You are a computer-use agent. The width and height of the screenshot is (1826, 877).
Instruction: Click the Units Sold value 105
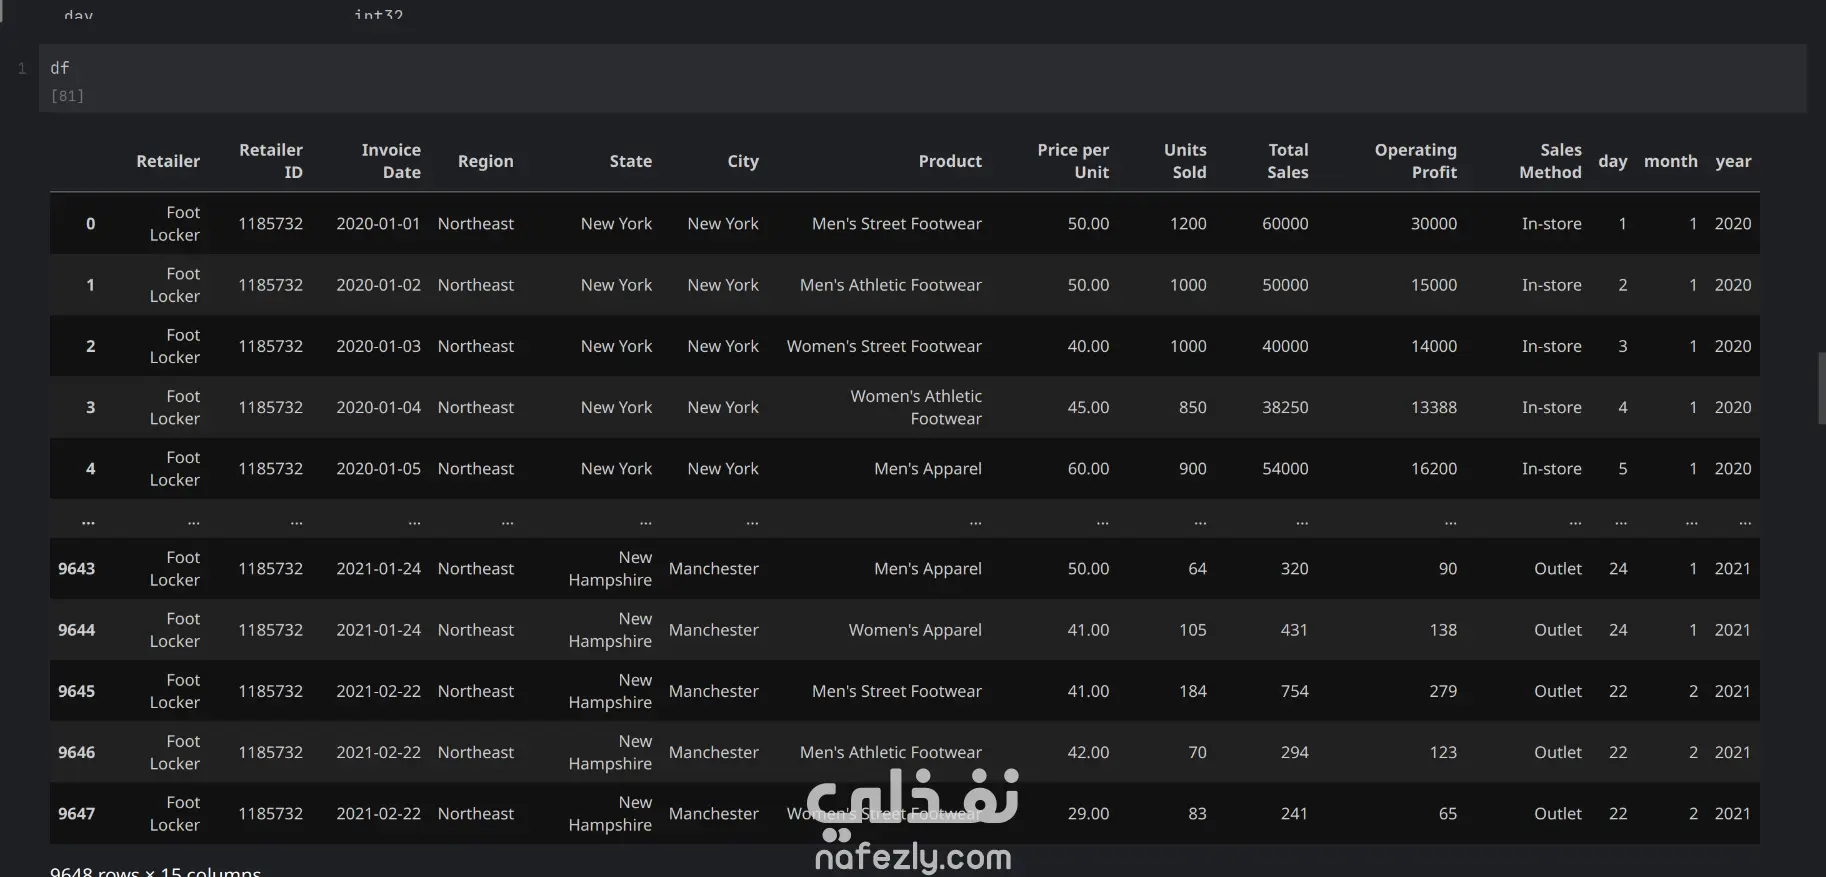pyautogui.click(x=1192, y=630)
